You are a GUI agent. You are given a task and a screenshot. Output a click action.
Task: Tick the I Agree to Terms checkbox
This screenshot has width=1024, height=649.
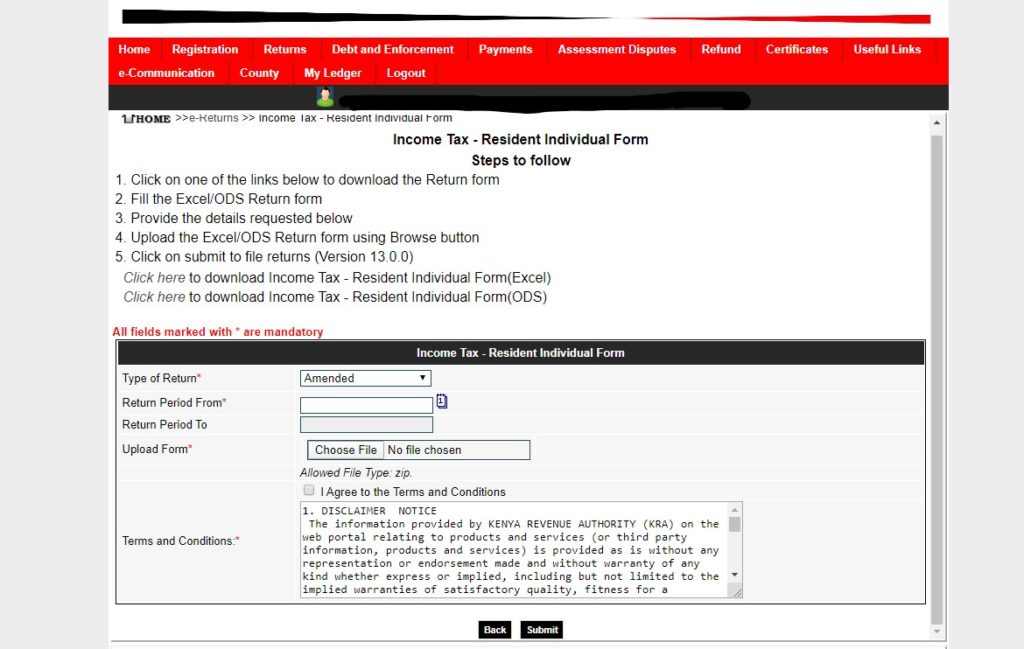(308, 491)
